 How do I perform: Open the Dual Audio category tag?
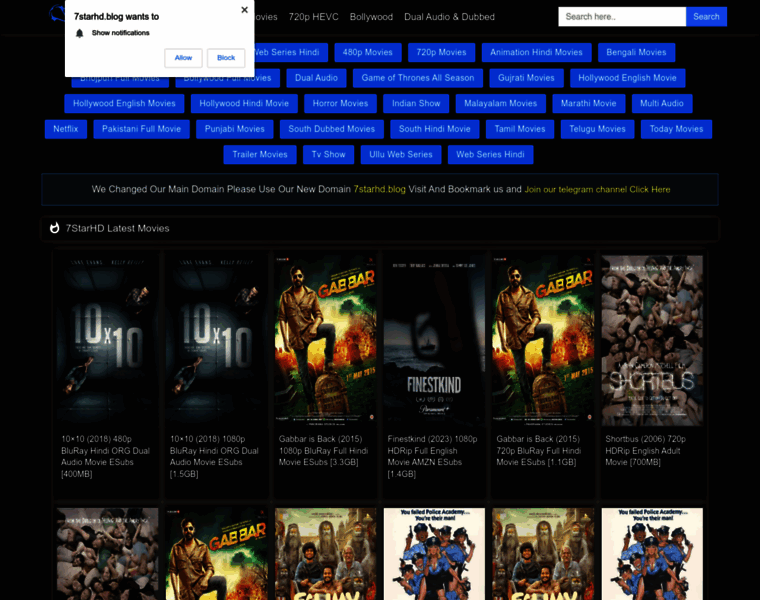click(x=317, y=78)
